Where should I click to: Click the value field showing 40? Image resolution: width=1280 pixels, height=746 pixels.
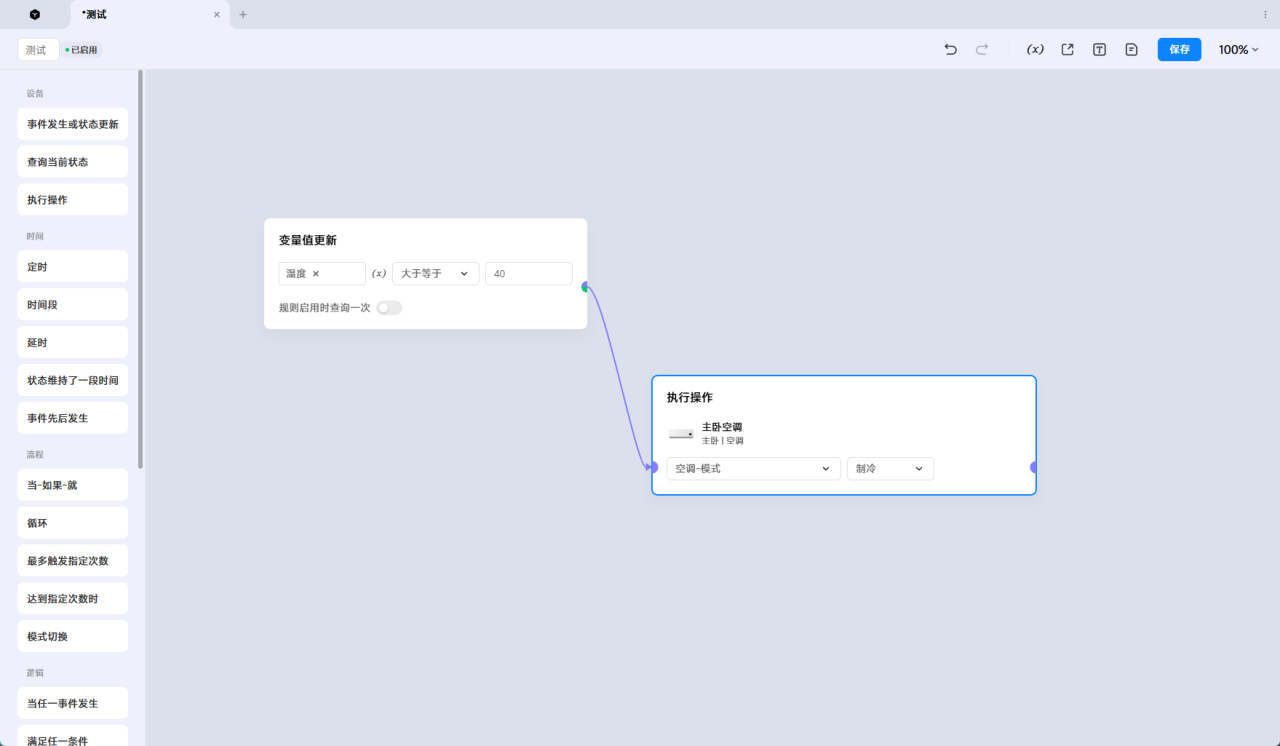529,274
